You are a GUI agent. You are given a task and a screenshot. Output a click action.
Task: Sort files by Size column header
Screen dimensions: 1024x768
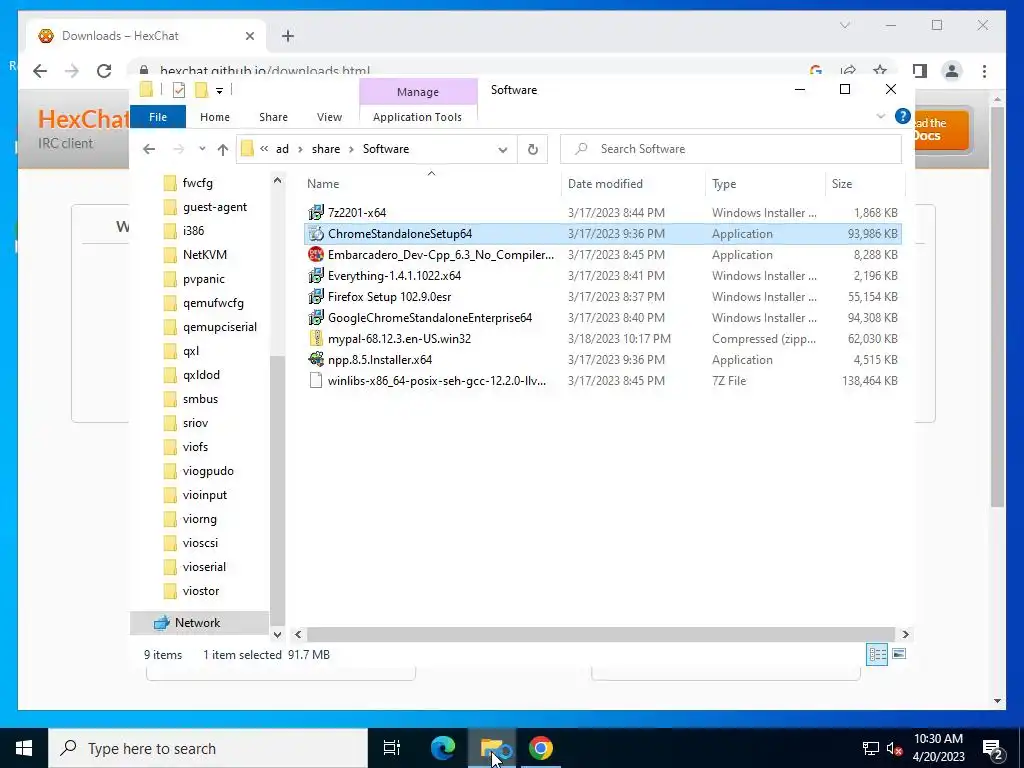pyautogui.click(x=865, y=184)
